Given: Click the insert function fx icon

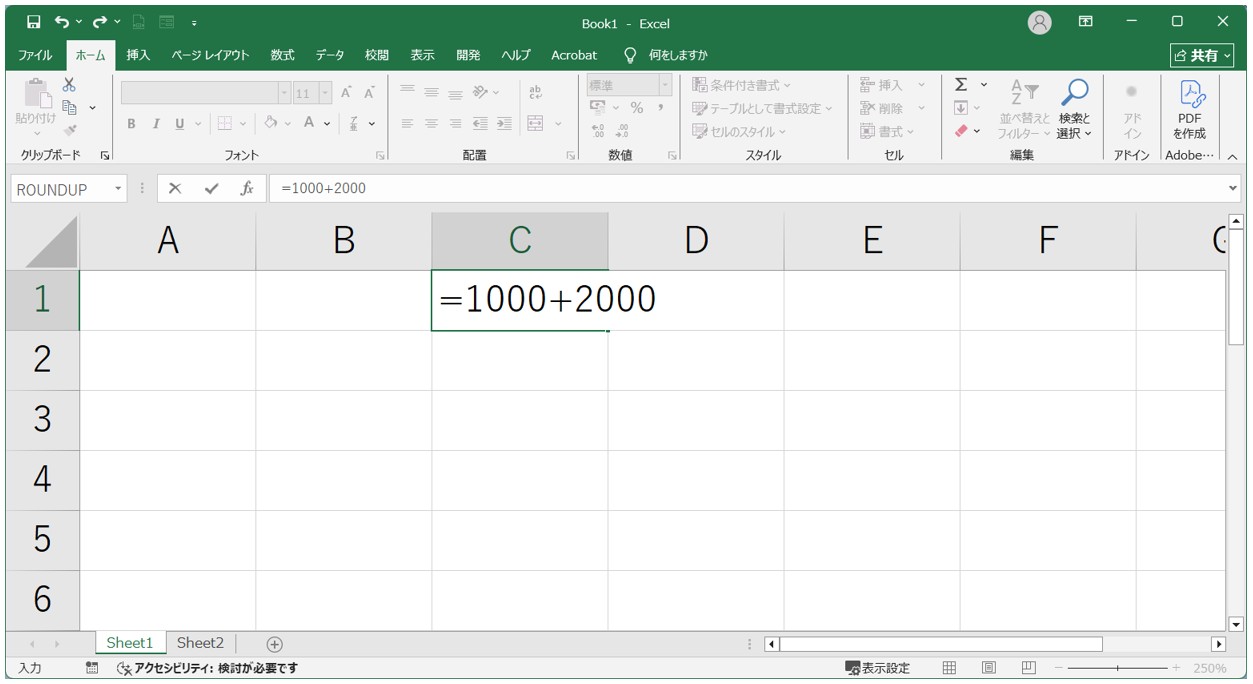Looking at the screenshot, I should (x=247, y=188).
